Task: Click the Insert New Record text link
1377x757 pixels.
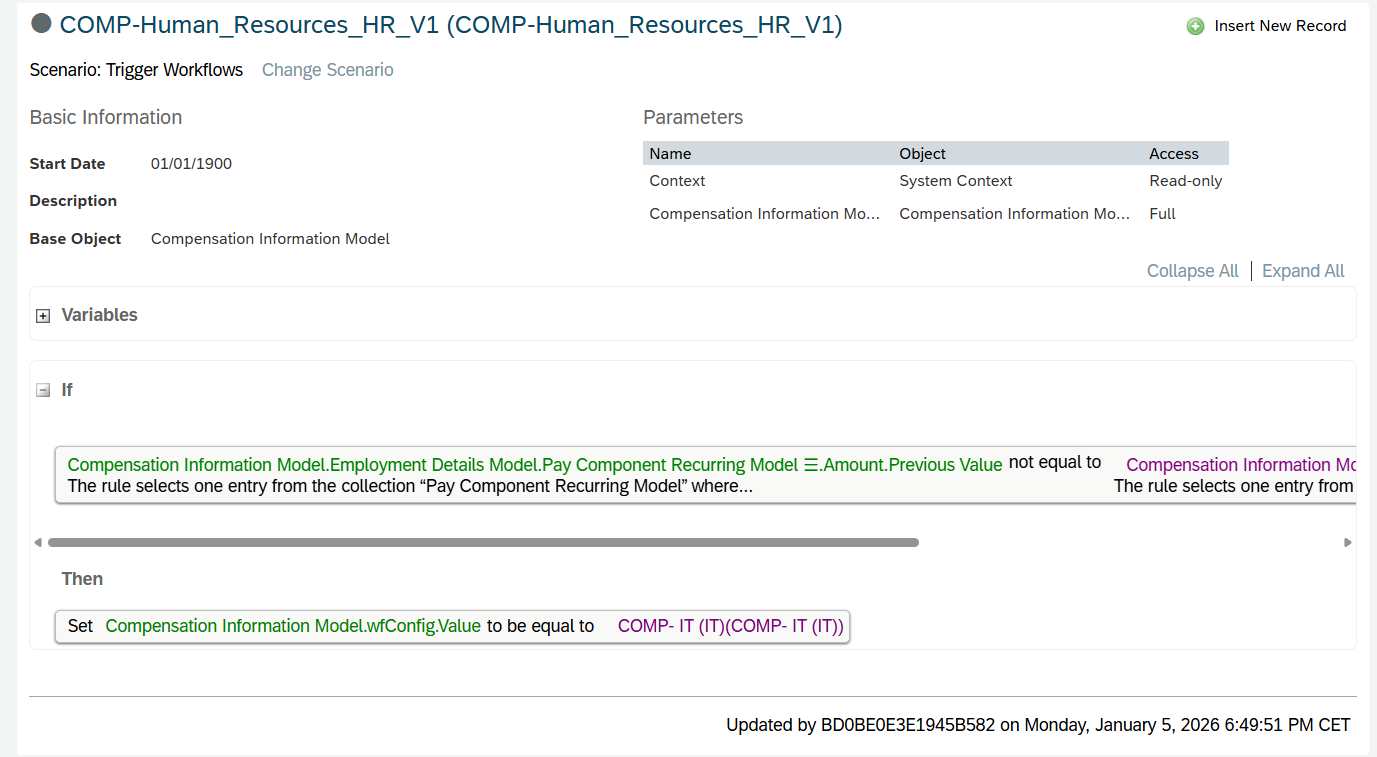Action: tap(1280, 26)
